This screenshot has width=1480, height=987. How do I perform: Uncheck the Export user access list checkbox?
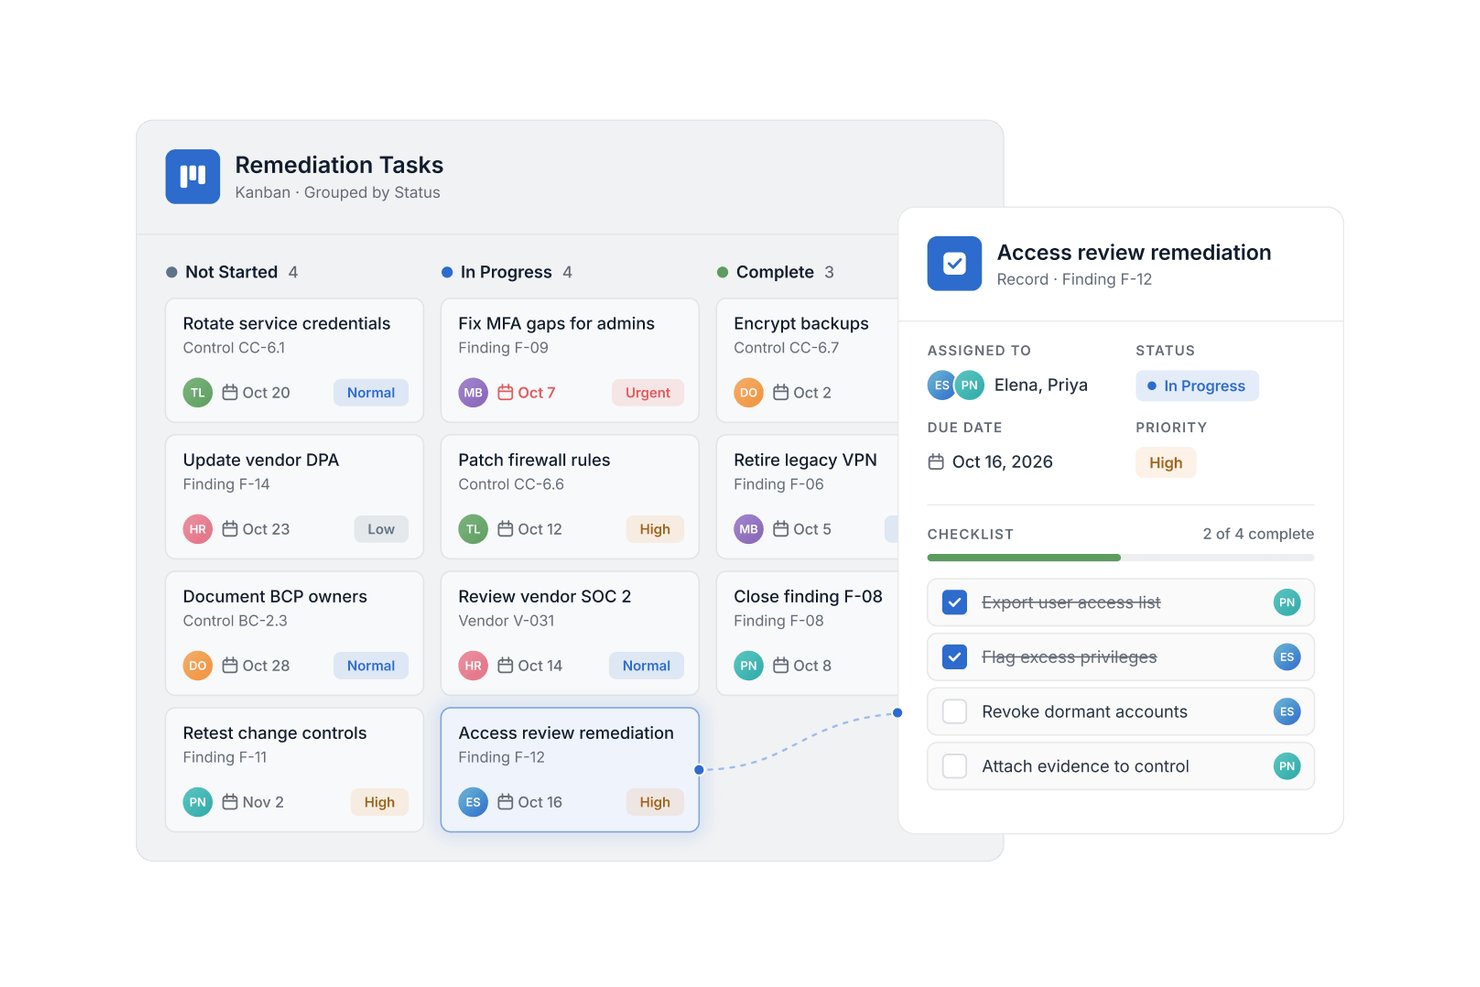(x=955, y=603)
